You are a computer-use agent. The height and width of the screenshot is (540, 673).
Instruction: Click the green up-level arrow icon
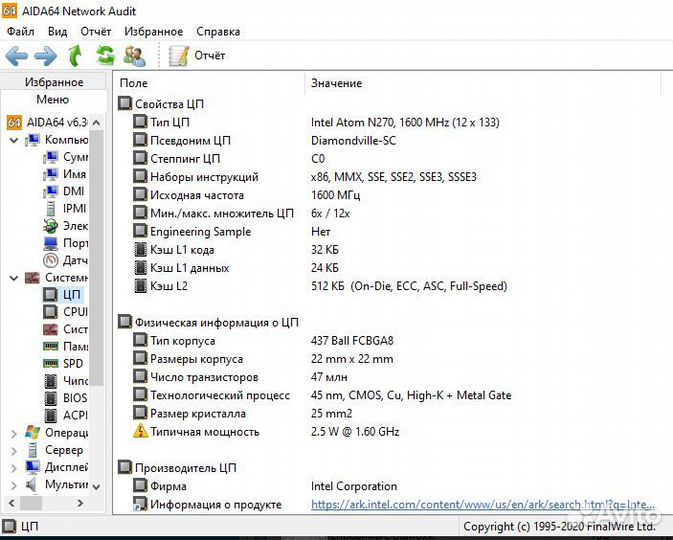click(x=76, y=56)
